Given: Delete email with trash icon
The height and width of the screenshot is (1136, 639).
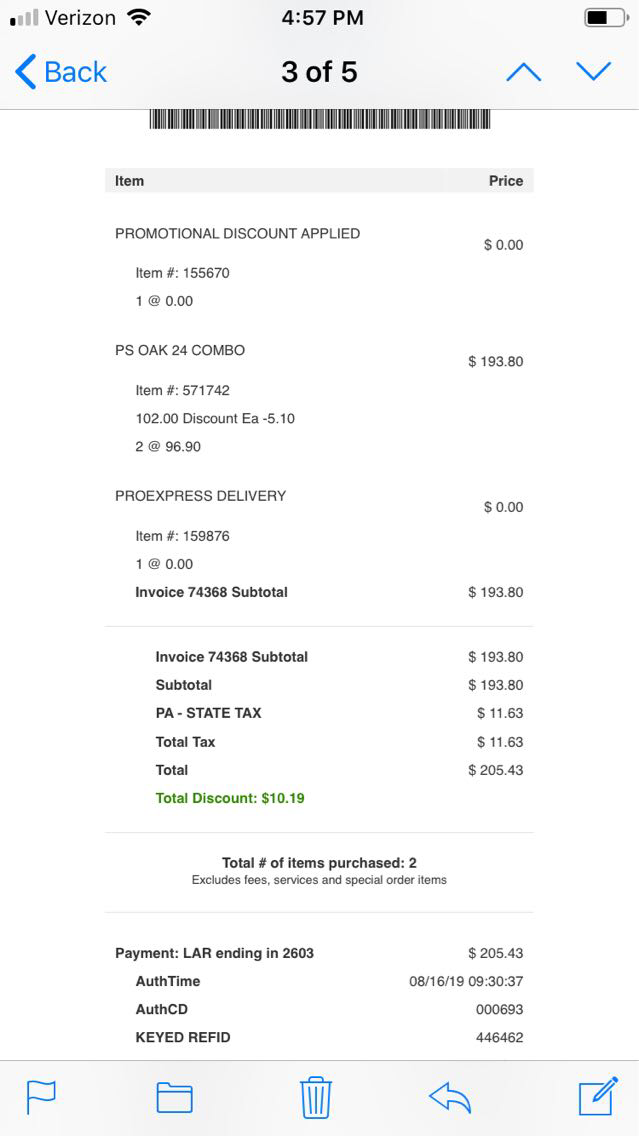Looking at the screenshot, I should (x=316, y=1097).
